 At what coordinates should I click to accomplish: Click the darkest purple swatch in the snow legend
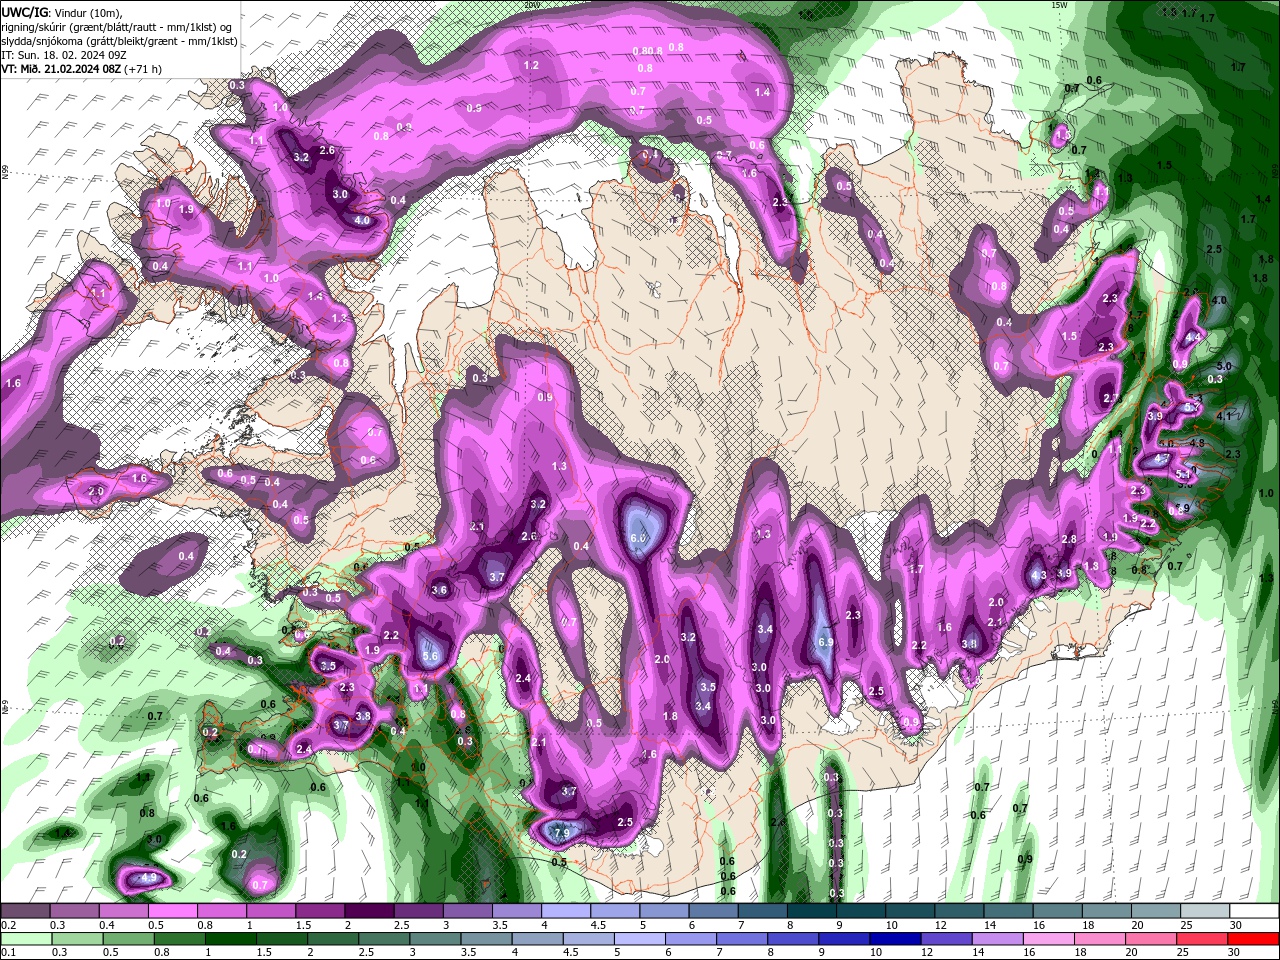368,910
